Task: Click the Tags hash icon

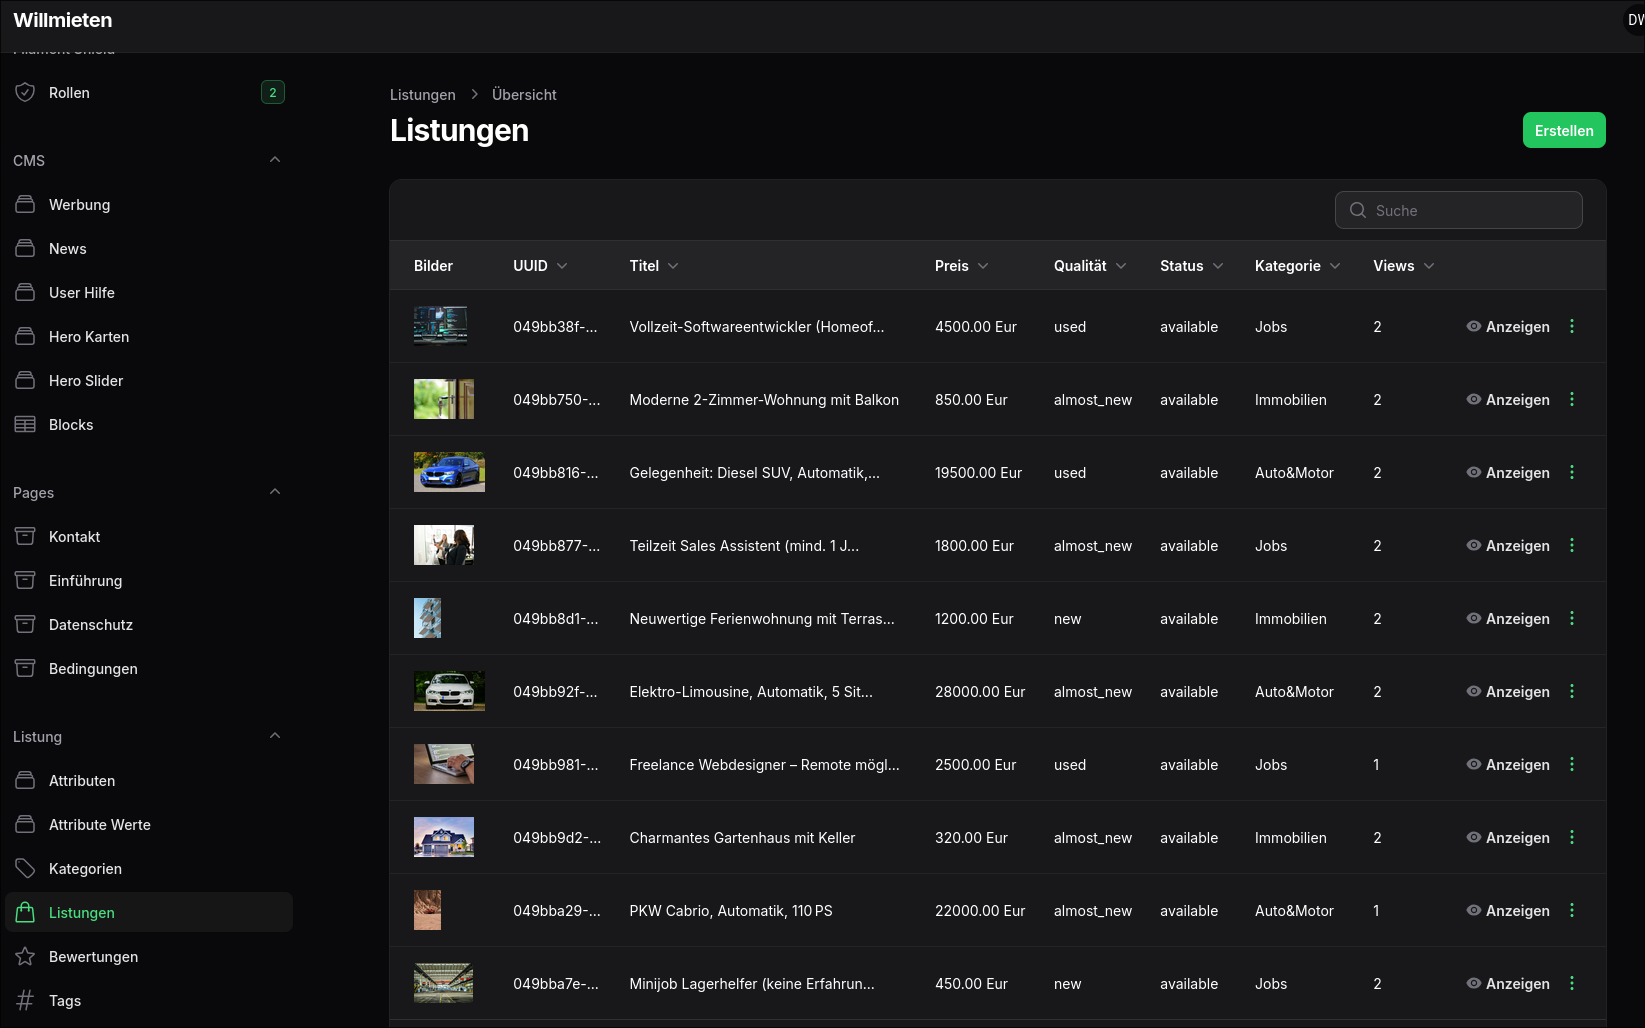Action: (x=25, y=1001)
